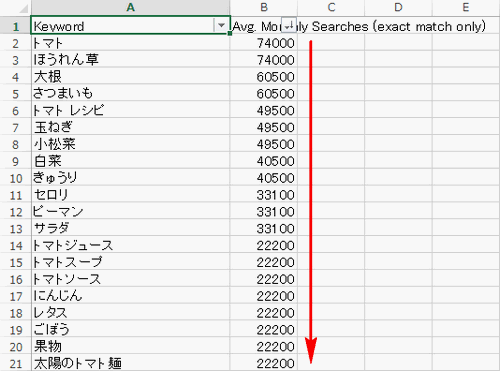The height and width of the screenshot is (371, 500).
Task: Click the cell containing にんじん
Action: 130,296
